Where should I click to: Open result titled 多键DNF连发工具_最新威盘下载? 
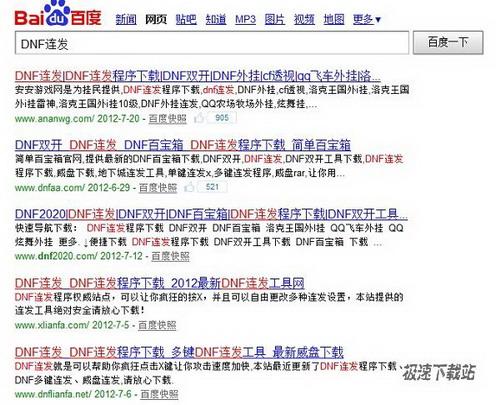179,352
